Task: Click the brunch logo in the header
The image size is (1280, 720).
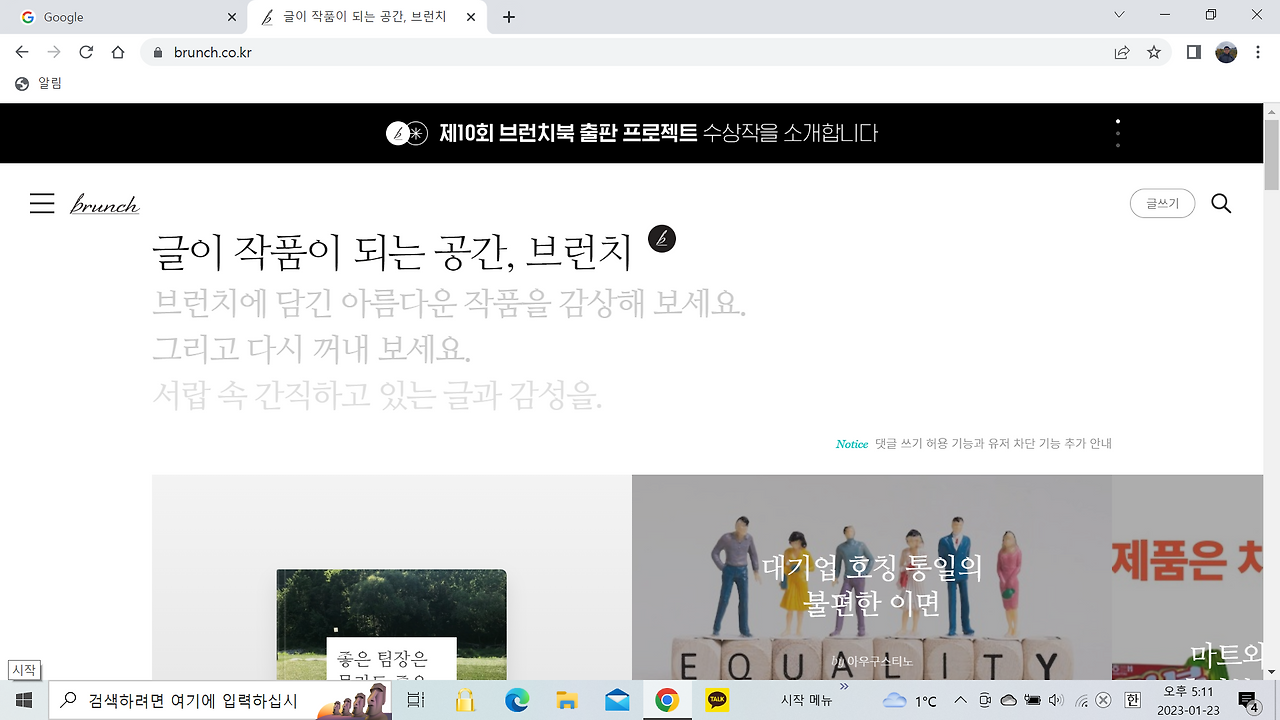Action: pos(104,203)
